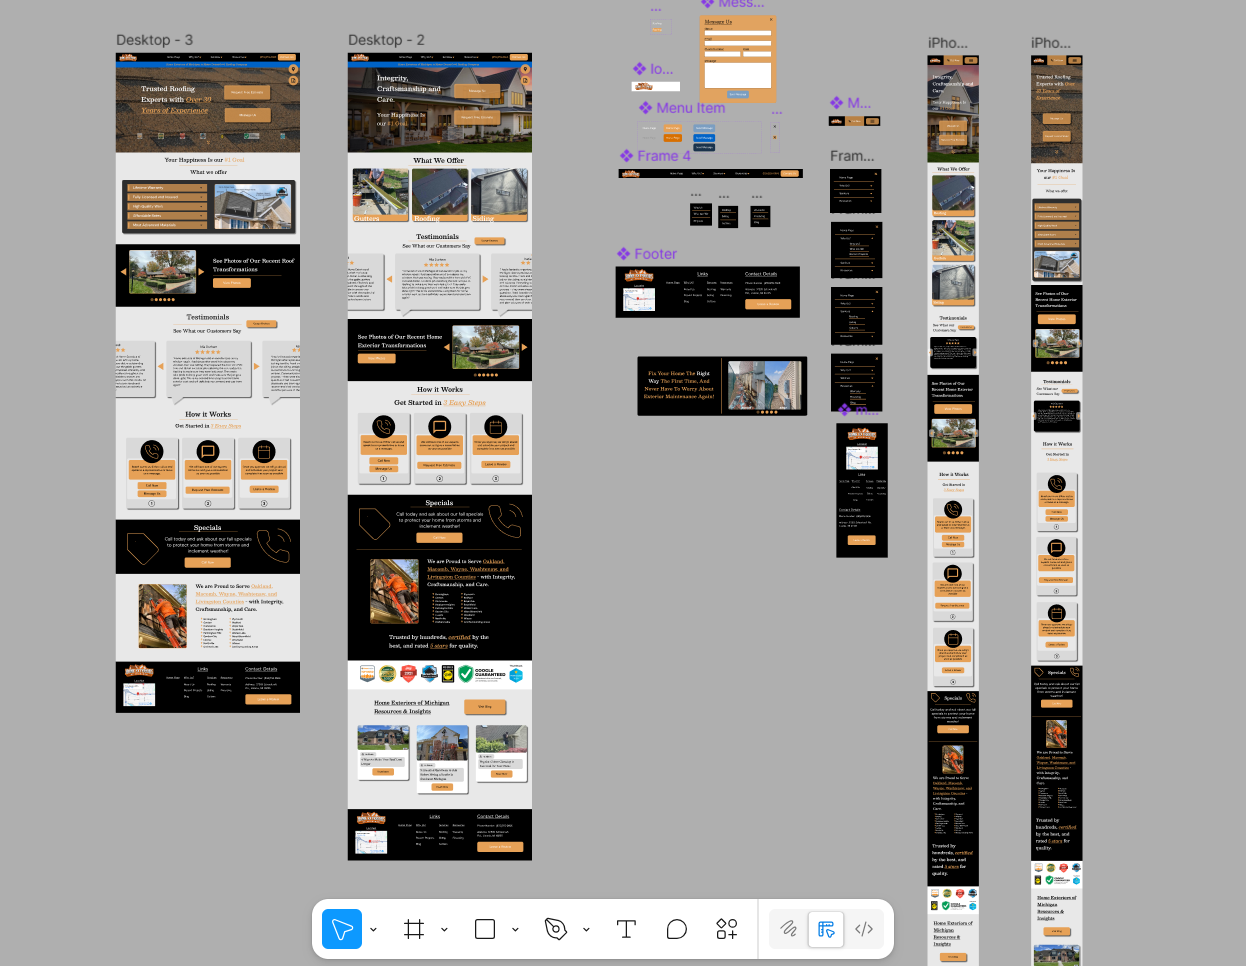Click Send Message button in the Message Us form
Image resolution: width=1246 pixels, height=966 pixels.
coord(737,94)
